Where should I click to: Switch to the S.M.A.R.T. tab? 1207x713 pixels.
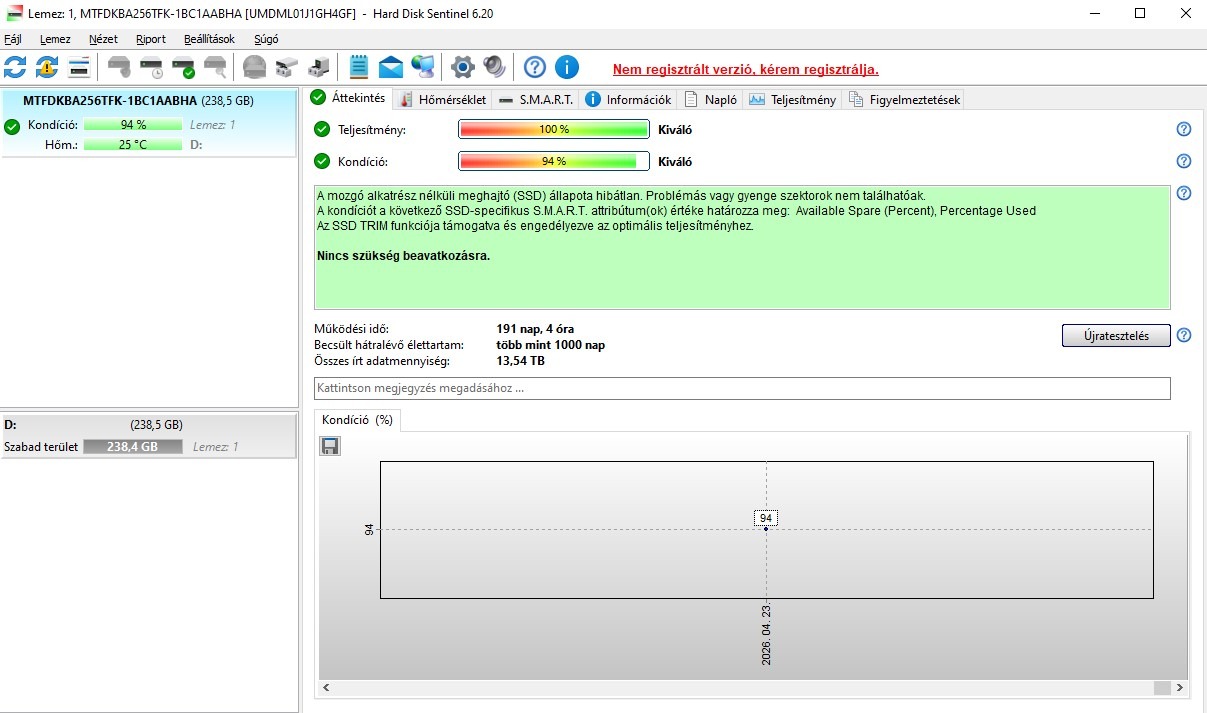[535, 100]
